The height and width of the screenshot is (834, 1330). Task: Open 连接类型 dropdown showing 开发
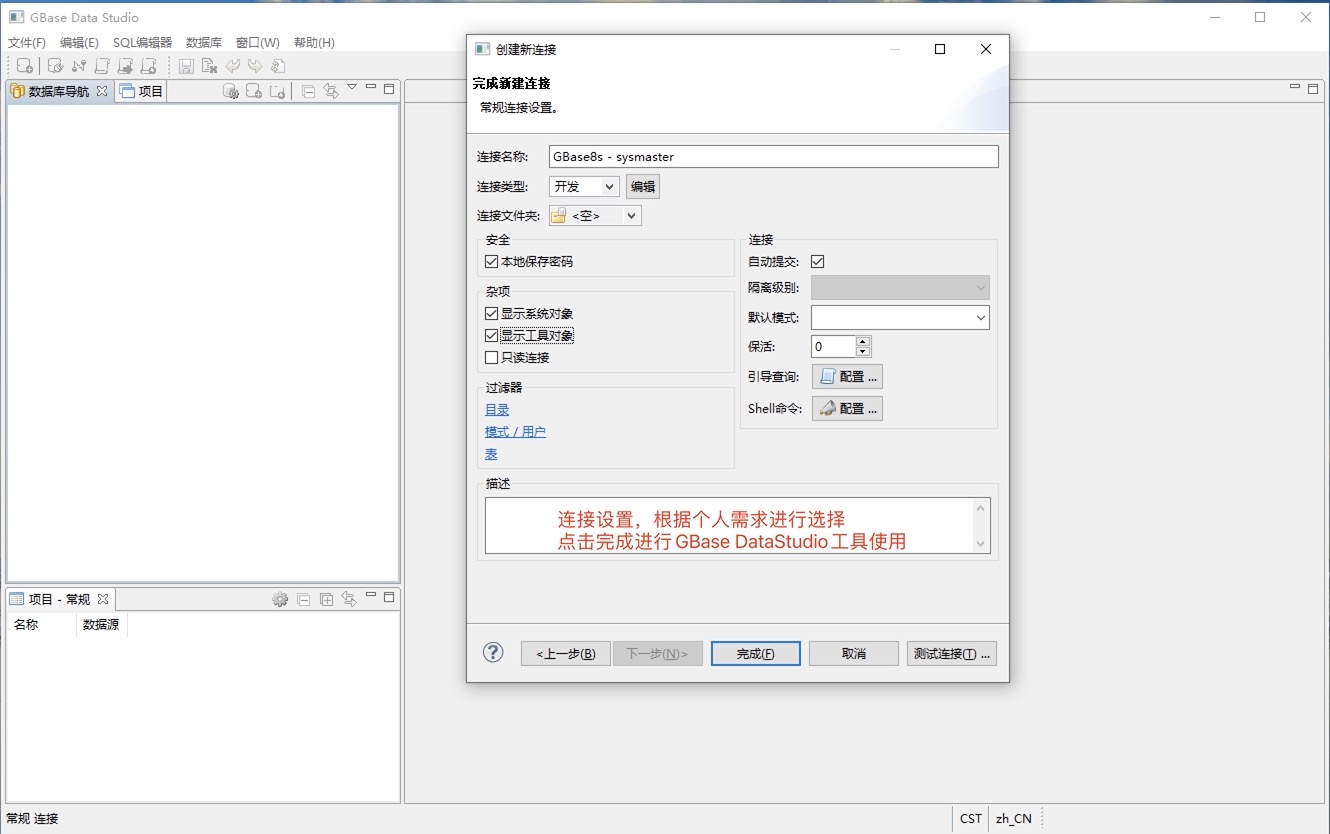click(584, 186)
